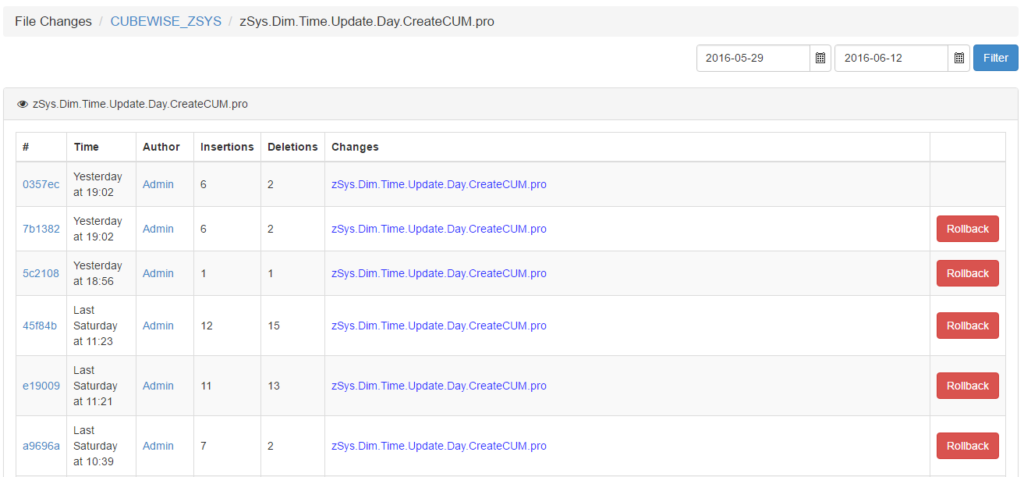Rollback commit e19009

point(967,386)
